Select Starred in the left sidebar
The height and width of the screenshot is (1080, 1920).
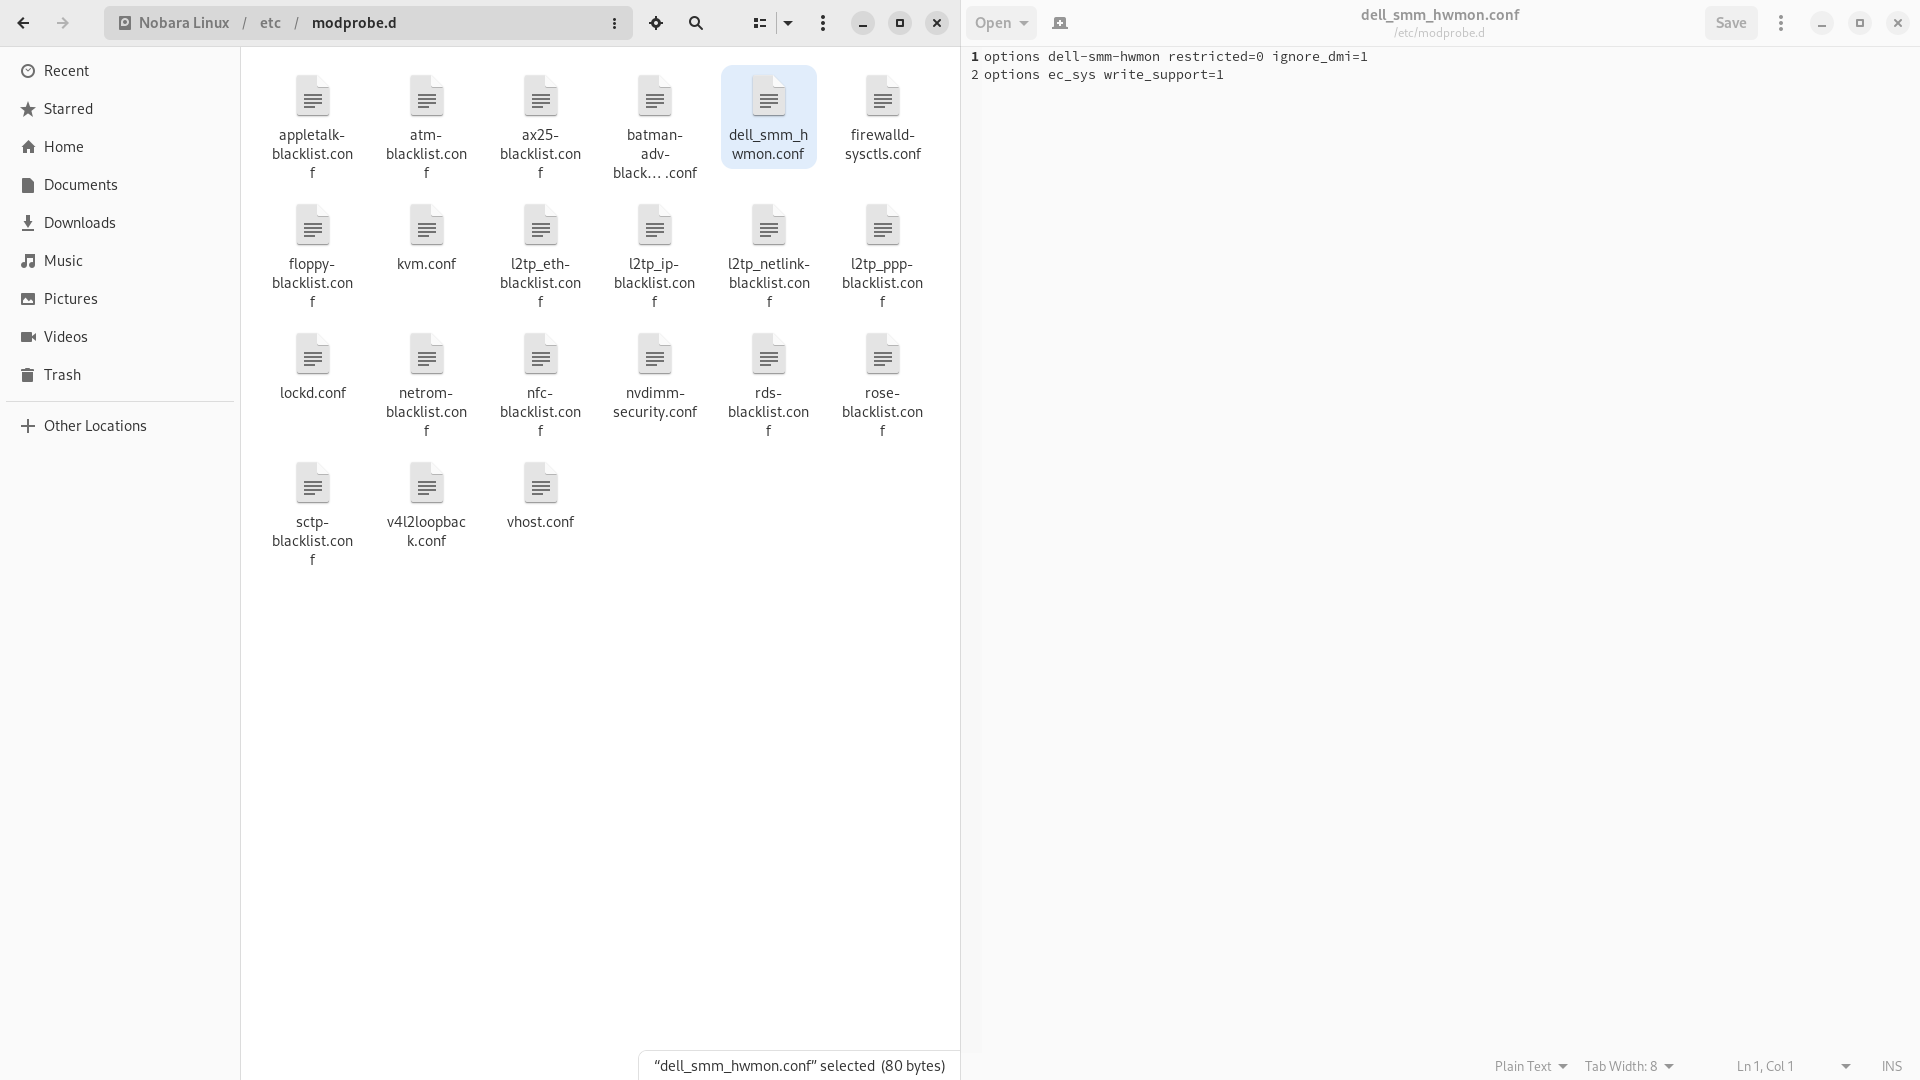pyautogui.click(x=67, y=108)
